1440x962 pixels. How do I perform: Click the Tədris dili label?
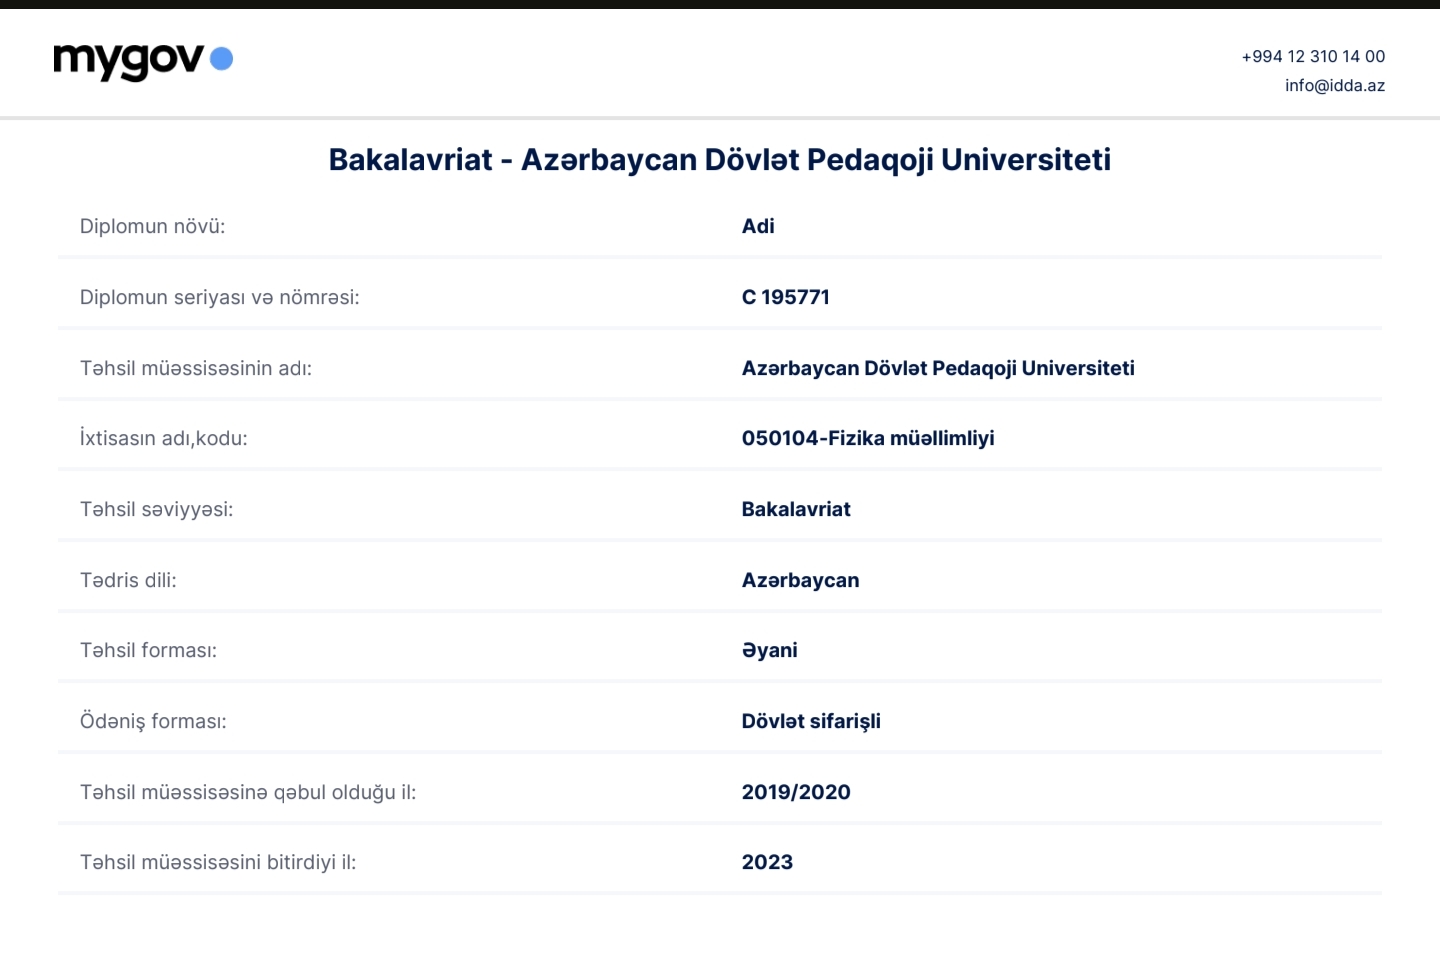(128, 580)
